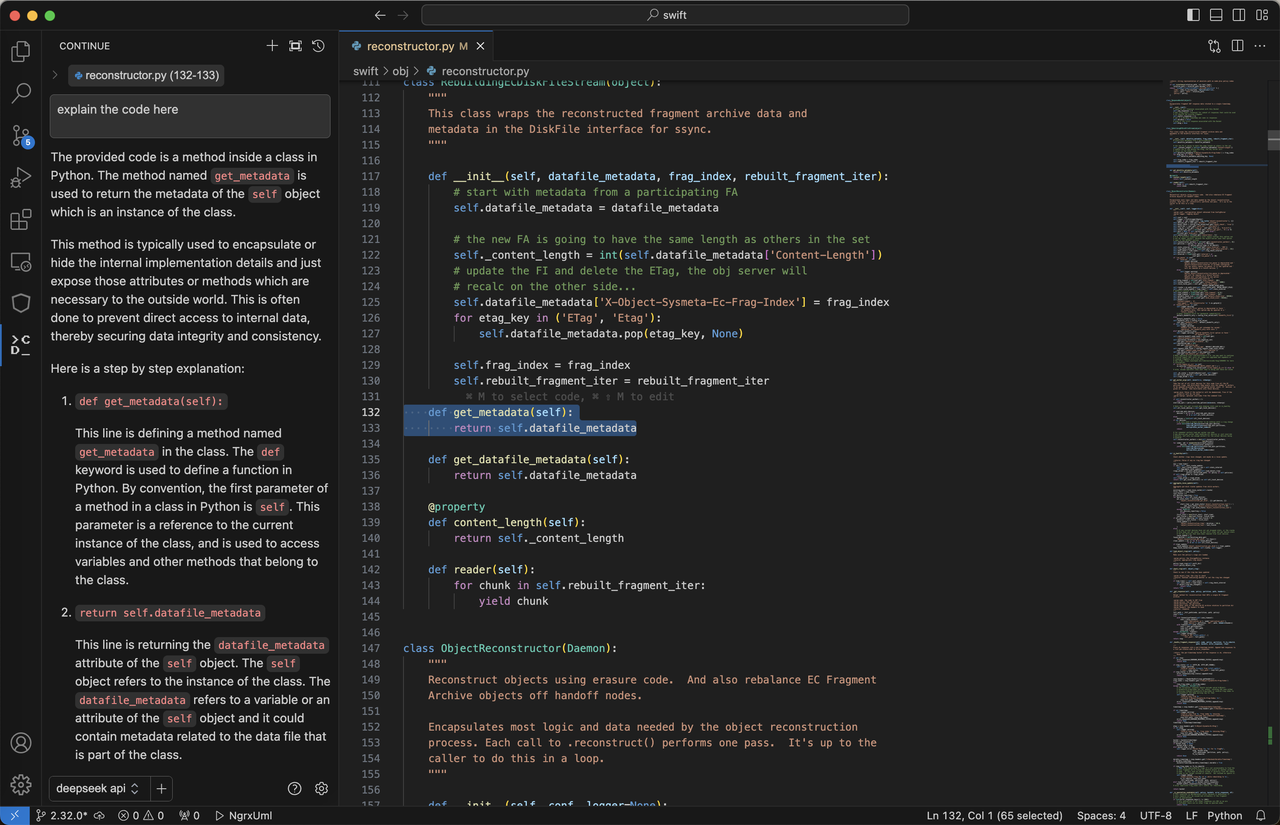View Continue session history icon

coord(318,46)
